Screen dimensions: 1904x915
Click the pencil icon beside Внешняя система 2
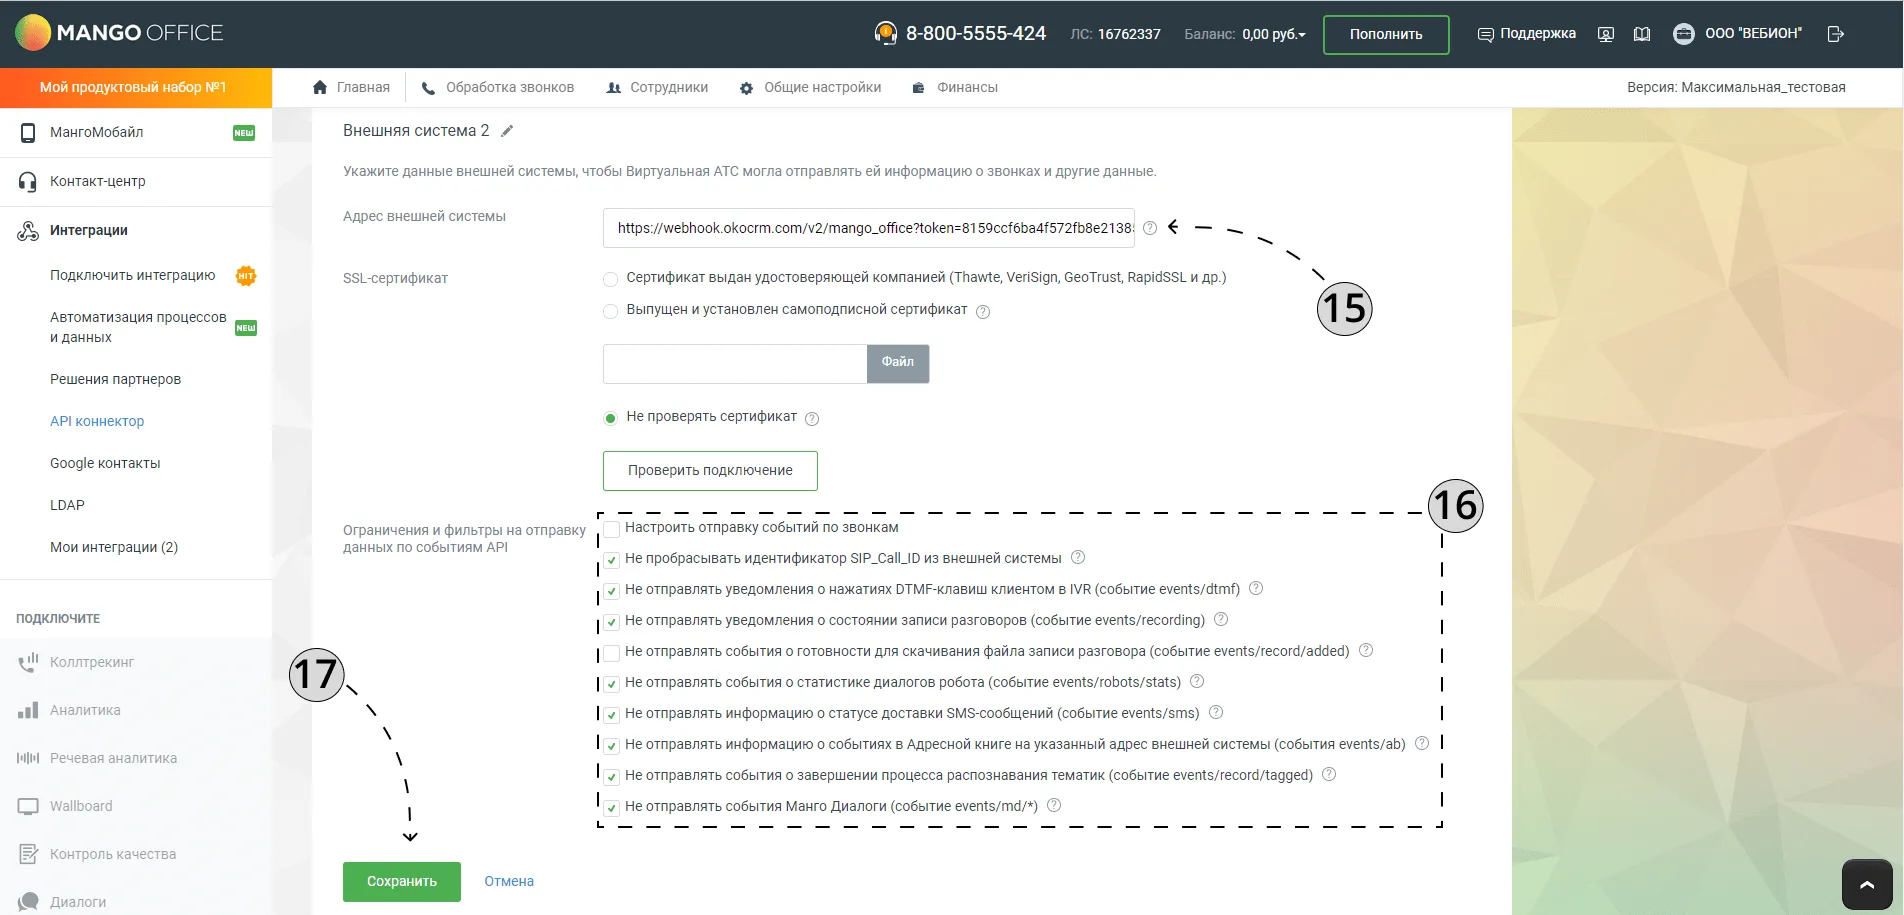point(507,131)
